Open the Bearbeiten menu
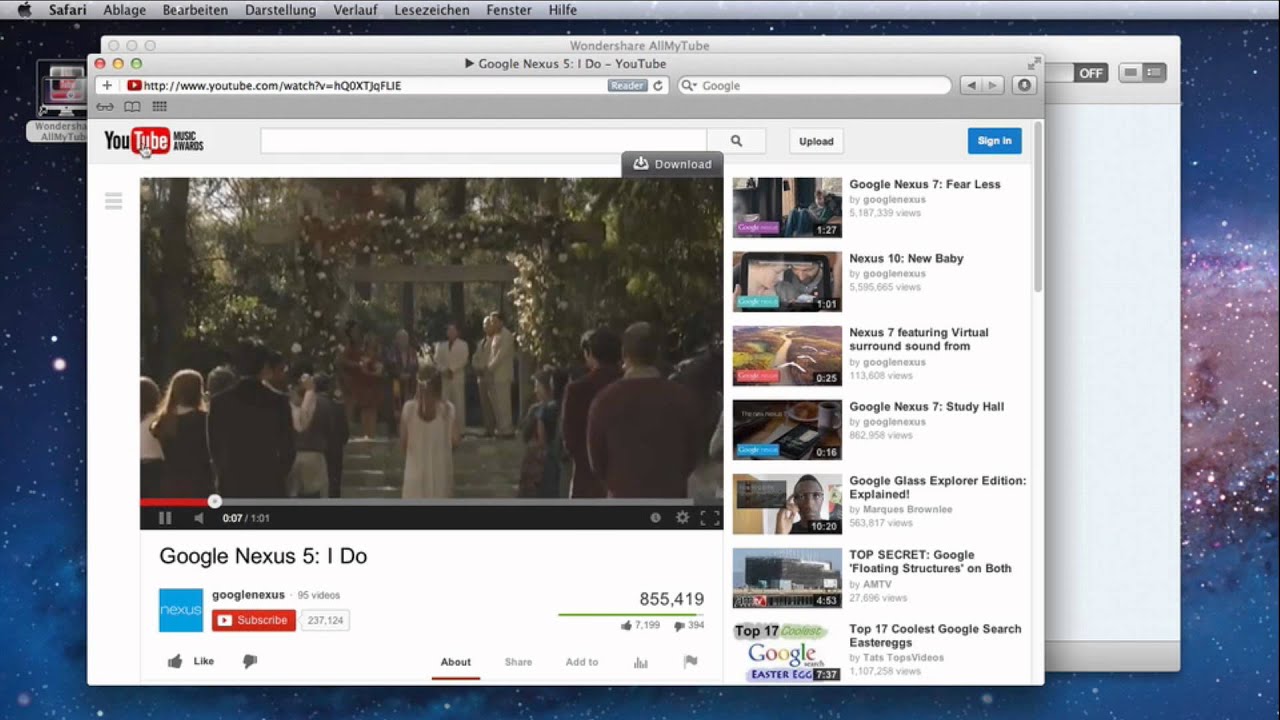The image size is (1280, 720). tap(195, 10)
